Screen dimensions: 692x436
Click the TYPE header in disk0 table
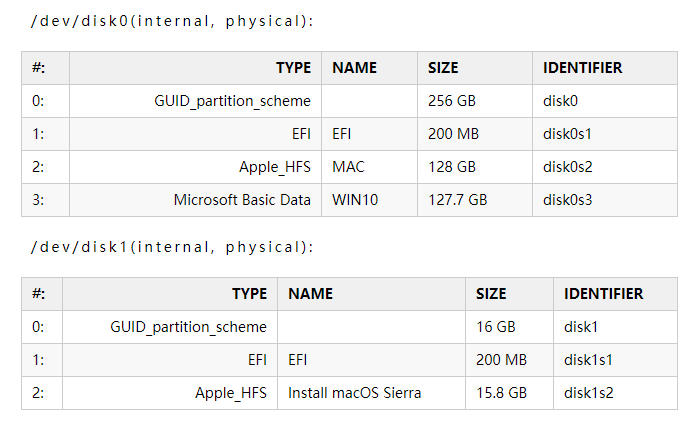[x=293, y=68]
